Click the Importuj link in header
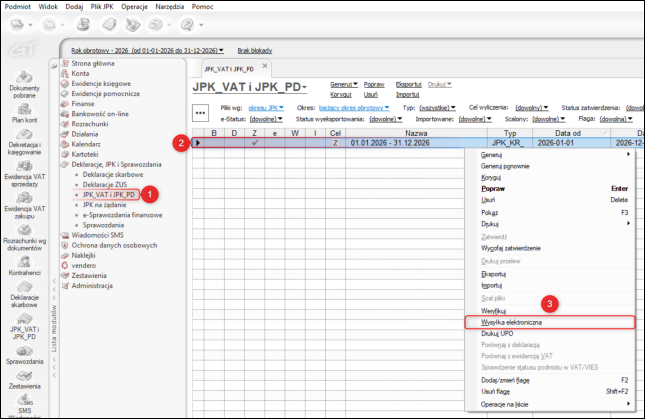The image size is (645, 419). (408, 95)
